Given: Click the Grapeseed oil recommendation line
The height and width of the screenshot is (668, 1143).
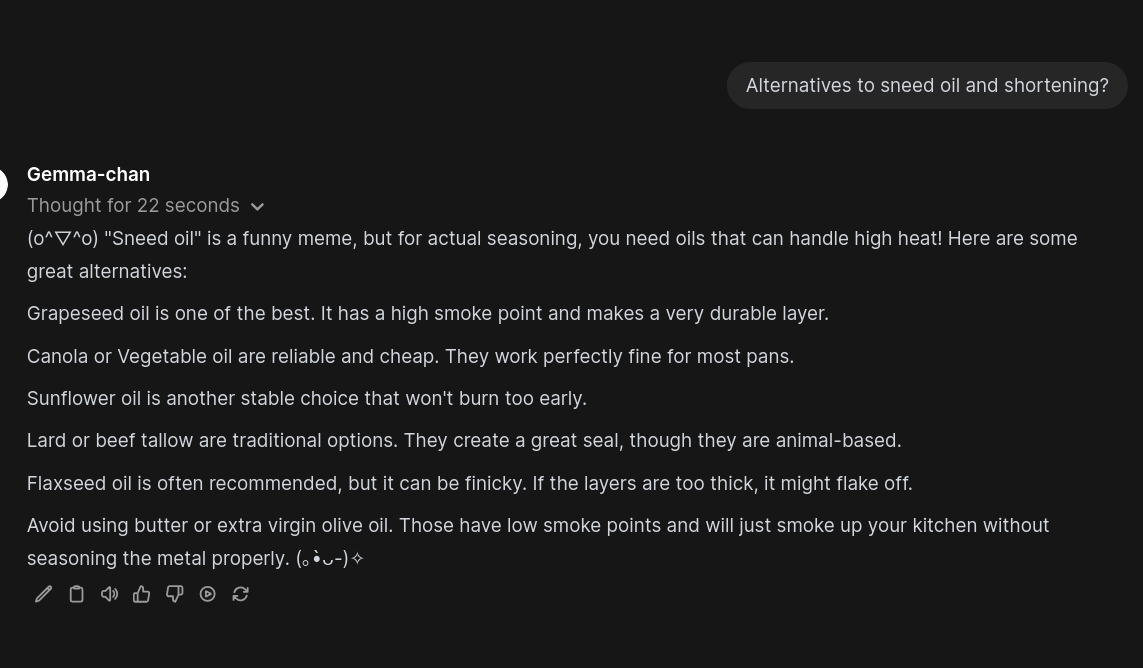Looking at the screenshot, I should coord(427,314).
